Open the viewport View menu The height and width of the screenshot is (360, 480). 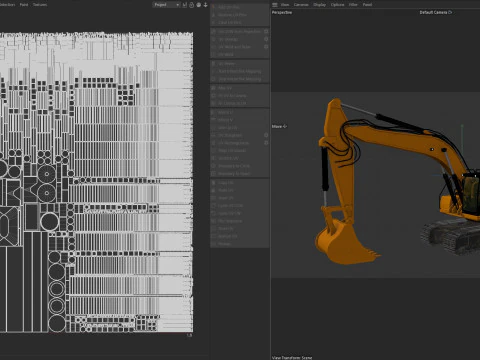285,5
